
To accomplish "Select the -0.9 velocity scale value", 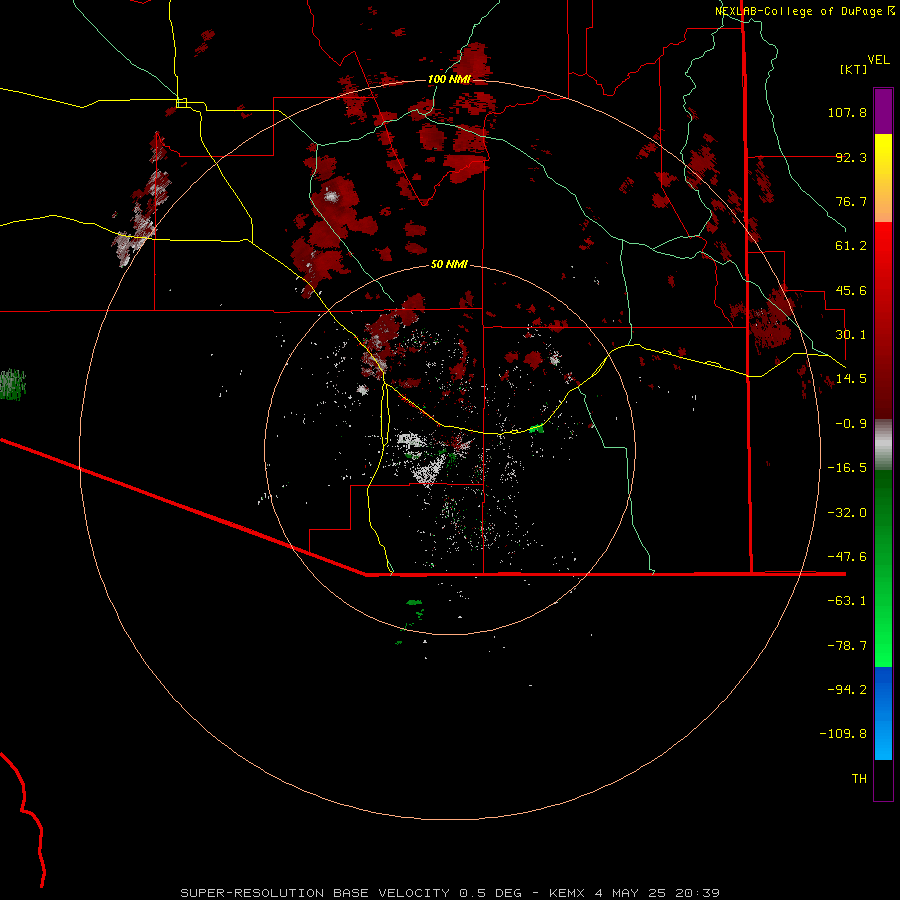I will click(x=851, y=424).
